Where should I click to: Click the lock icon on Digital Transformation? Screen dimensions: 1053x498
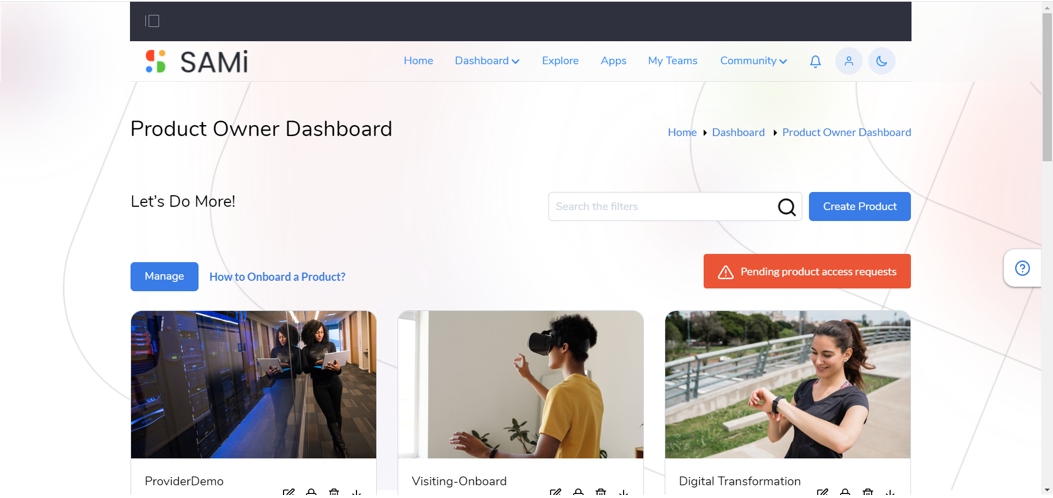click(x=845, y=493)
